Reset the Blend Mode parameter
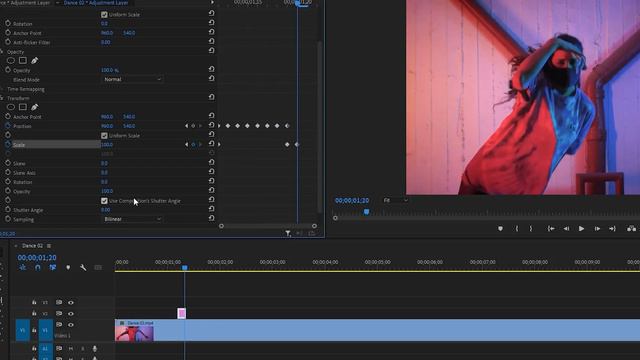Screen dimensions: 640x360 click(x=211, y=78)
